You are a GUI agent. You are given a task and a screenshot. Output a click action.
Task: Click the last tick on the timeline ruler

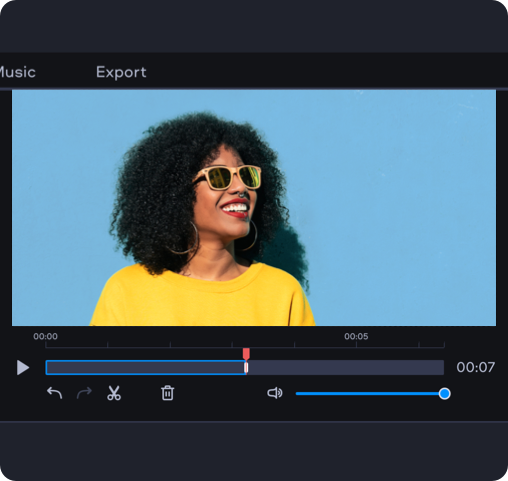click(444, 345)
